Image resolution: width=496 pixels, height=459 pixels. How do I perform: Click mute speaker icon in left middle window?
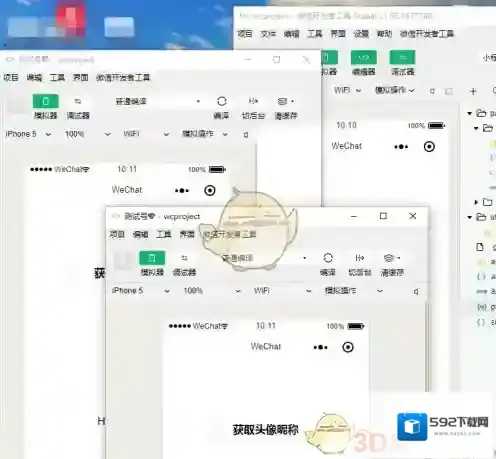[x=246, y=135]
